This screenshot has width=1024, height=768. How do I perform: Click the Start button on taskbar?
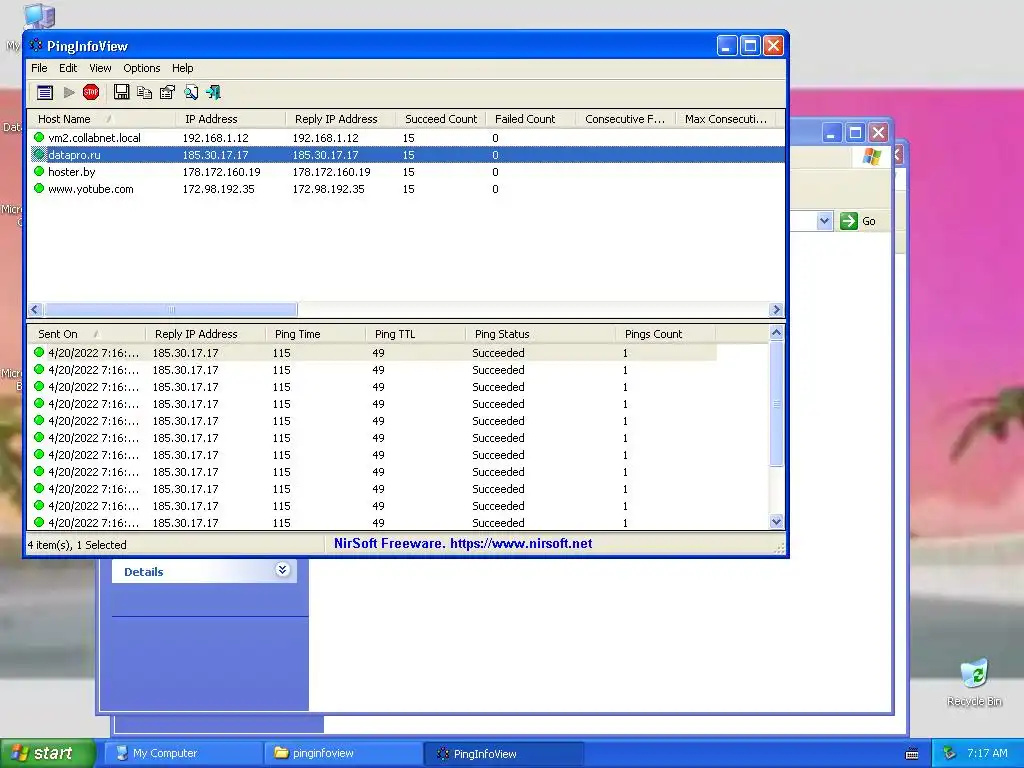pyautogui.click(x=48, y=753)
